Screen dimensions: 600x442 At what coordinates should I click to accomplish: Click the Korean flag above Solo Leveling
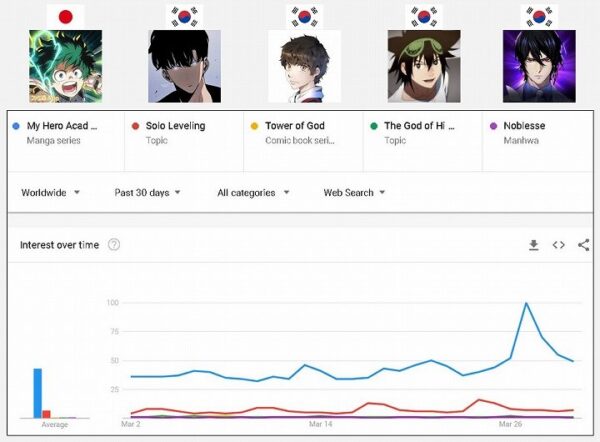[x=184, y=16]
